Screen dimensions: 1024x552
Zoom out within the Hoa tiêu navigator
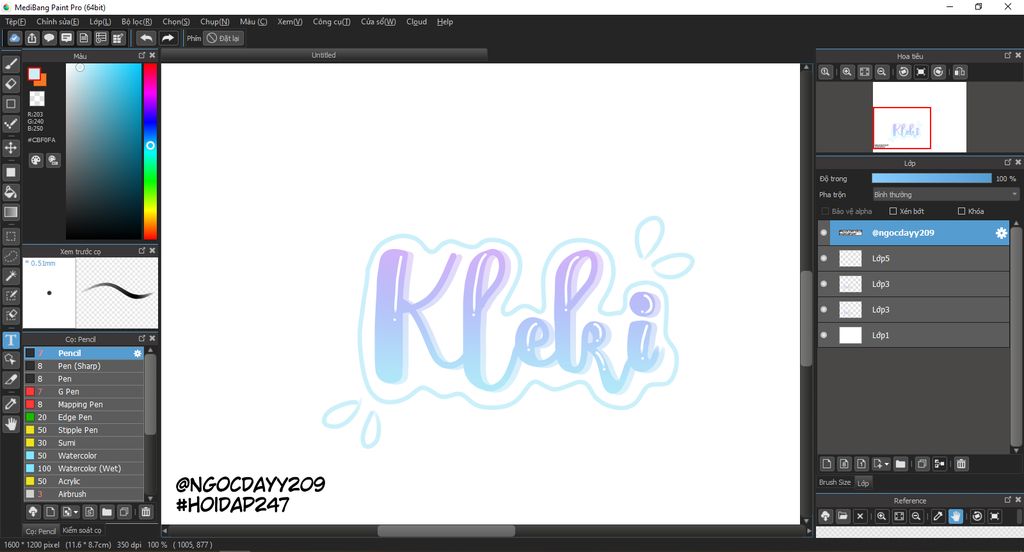(882, 72)
